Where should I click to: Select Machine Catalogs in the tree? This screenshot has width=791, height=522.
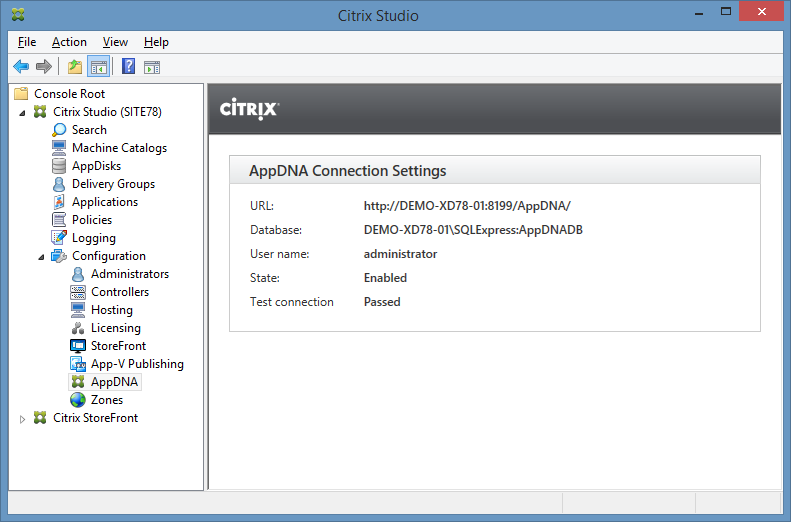[x=120, y=148]
